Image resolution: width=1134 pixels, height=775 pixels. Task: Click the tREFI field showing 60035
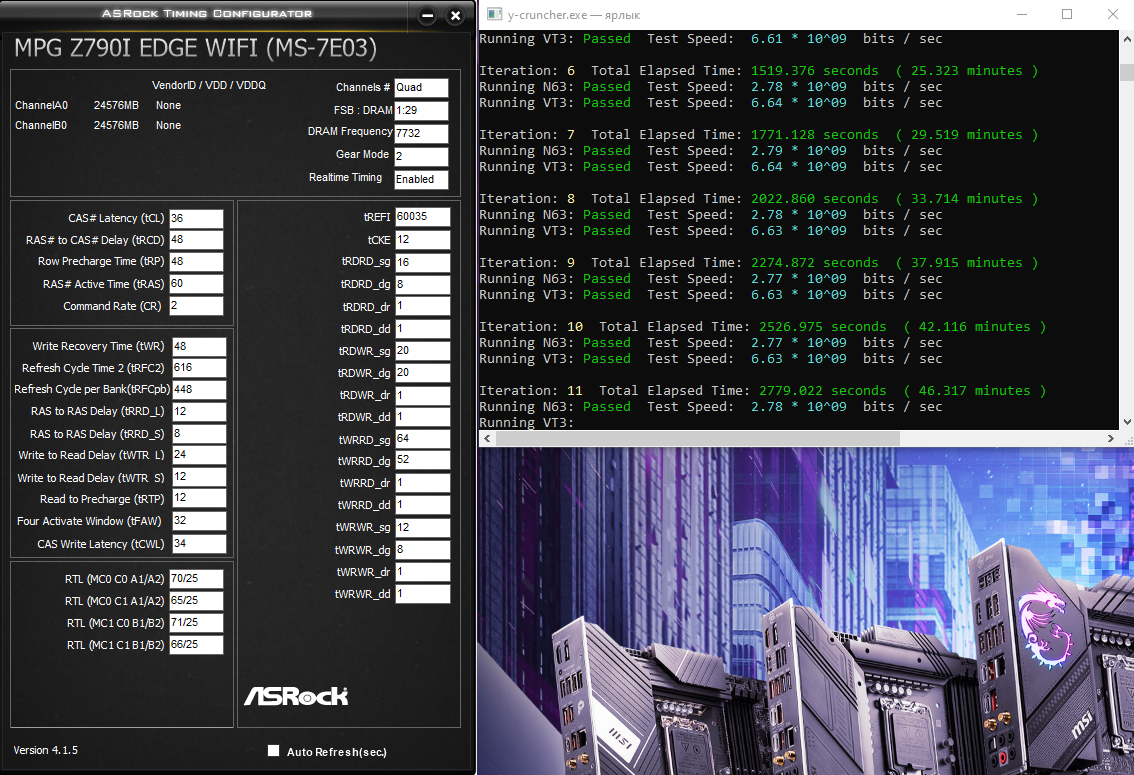pyautogui.click(x=422, y=217)
